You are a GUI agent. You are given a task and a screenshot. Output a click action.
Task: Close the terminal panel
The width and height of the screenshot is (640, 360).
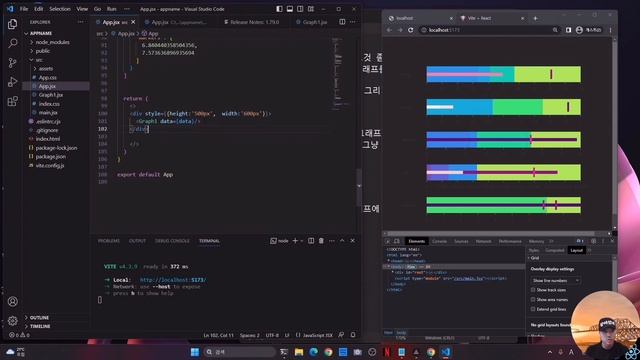point(353,241)
